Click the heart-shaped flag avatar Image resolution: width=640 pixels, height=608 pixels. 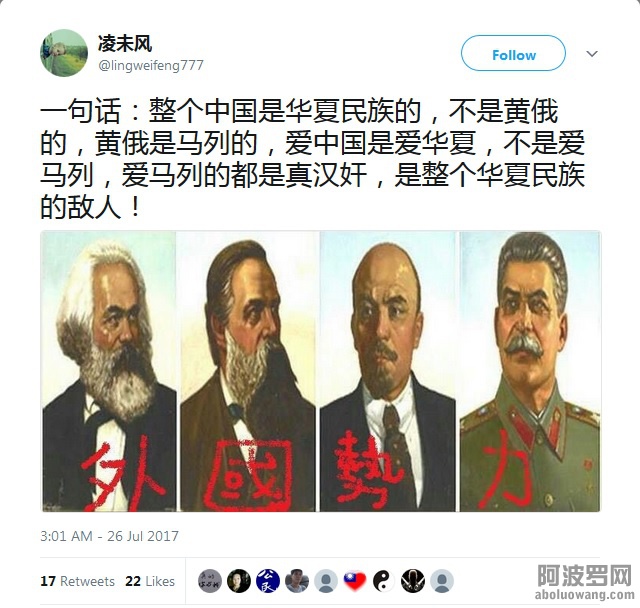coord(355,581)
